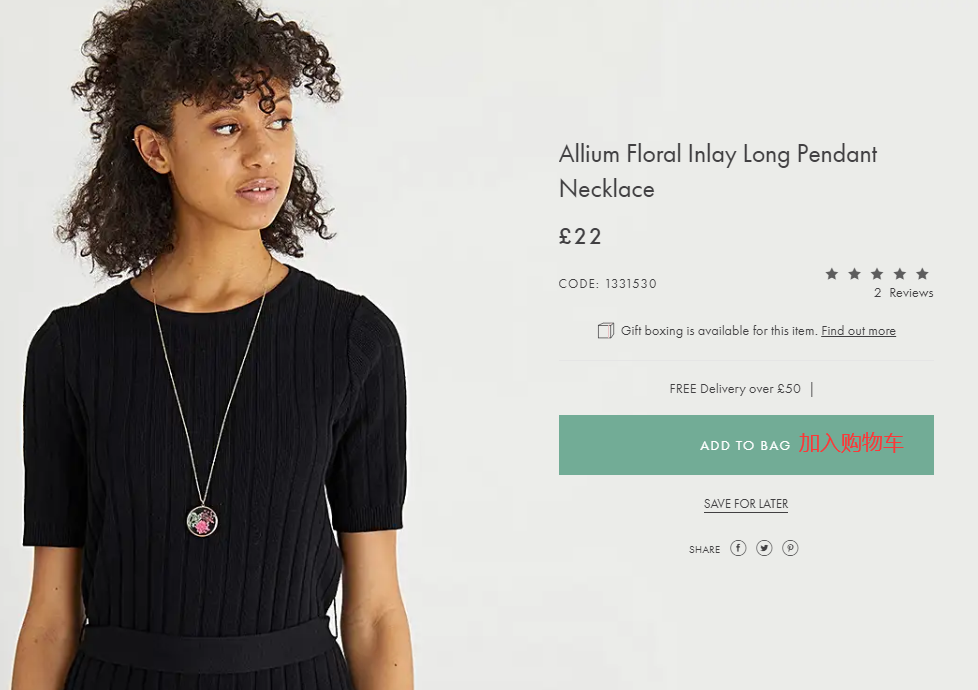
Task: Open the 2 Reviews link
Action: tap(903, 293)
